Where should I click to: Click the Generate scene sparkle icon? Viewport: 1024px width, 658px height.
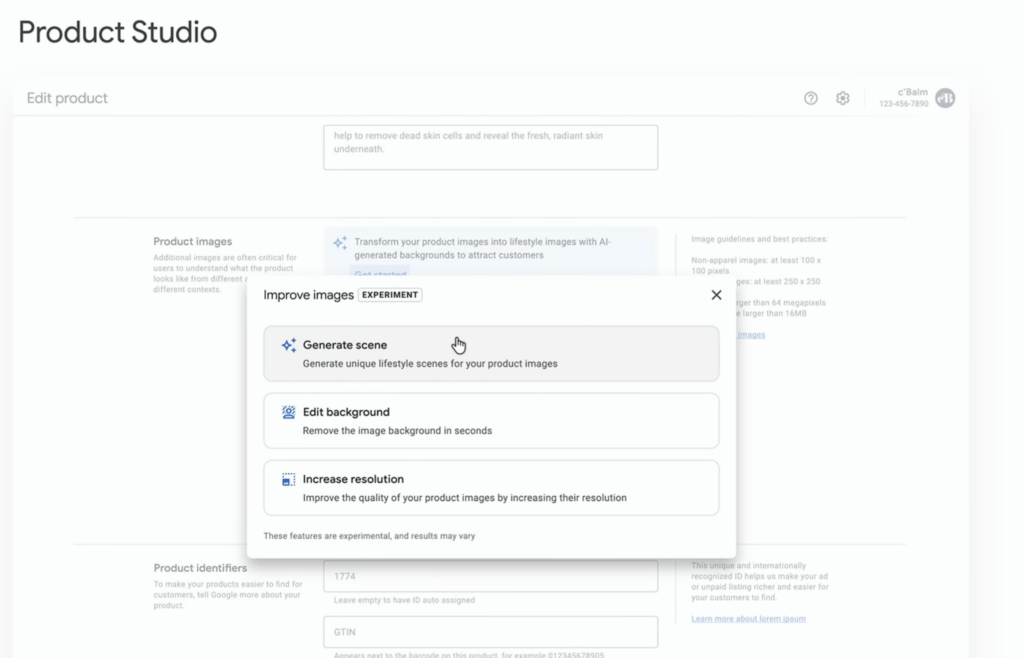point(289,345)
